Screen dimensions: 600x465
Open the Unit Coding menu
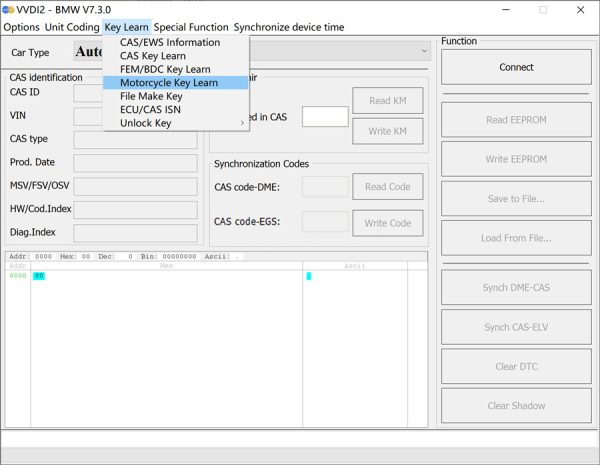click(x=72, y=27)
